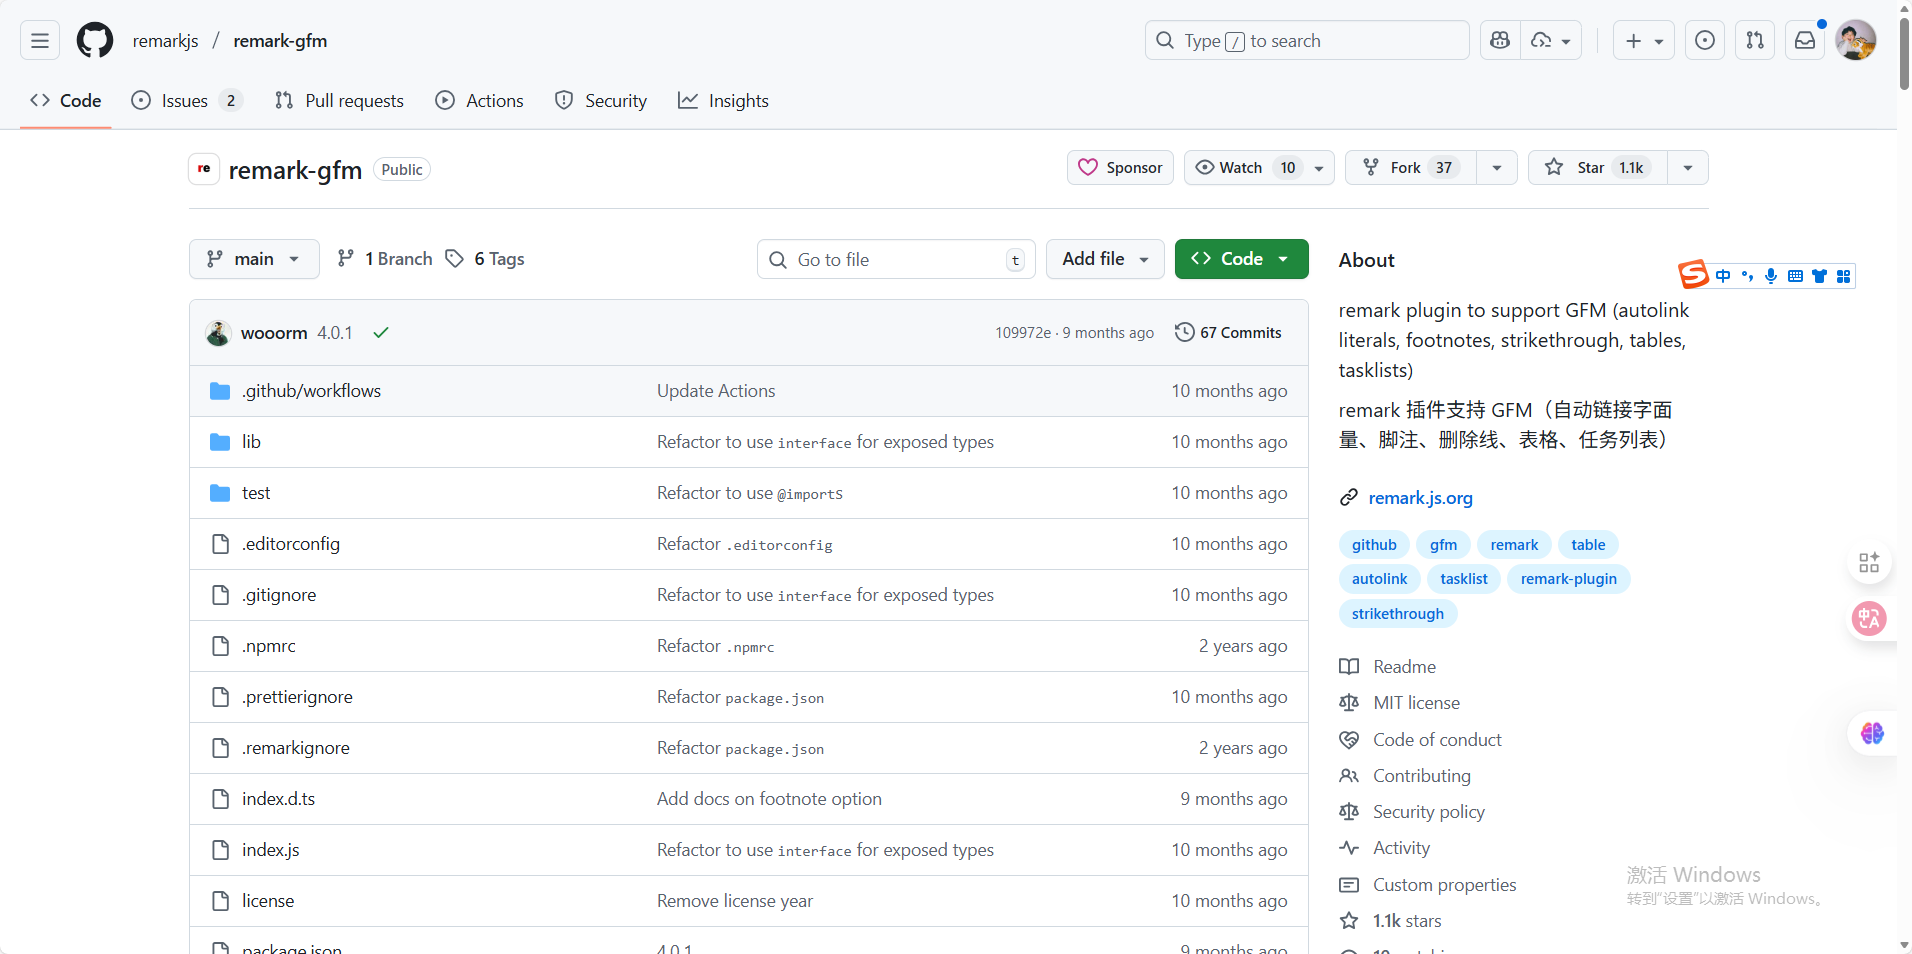Open the Pull requests tab

click(339, 101)
